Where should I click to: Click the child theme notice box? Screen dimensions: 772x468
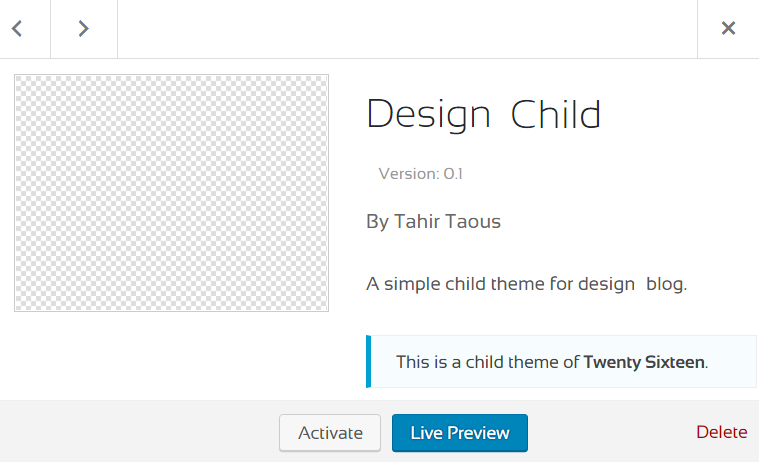coord(561,362)
